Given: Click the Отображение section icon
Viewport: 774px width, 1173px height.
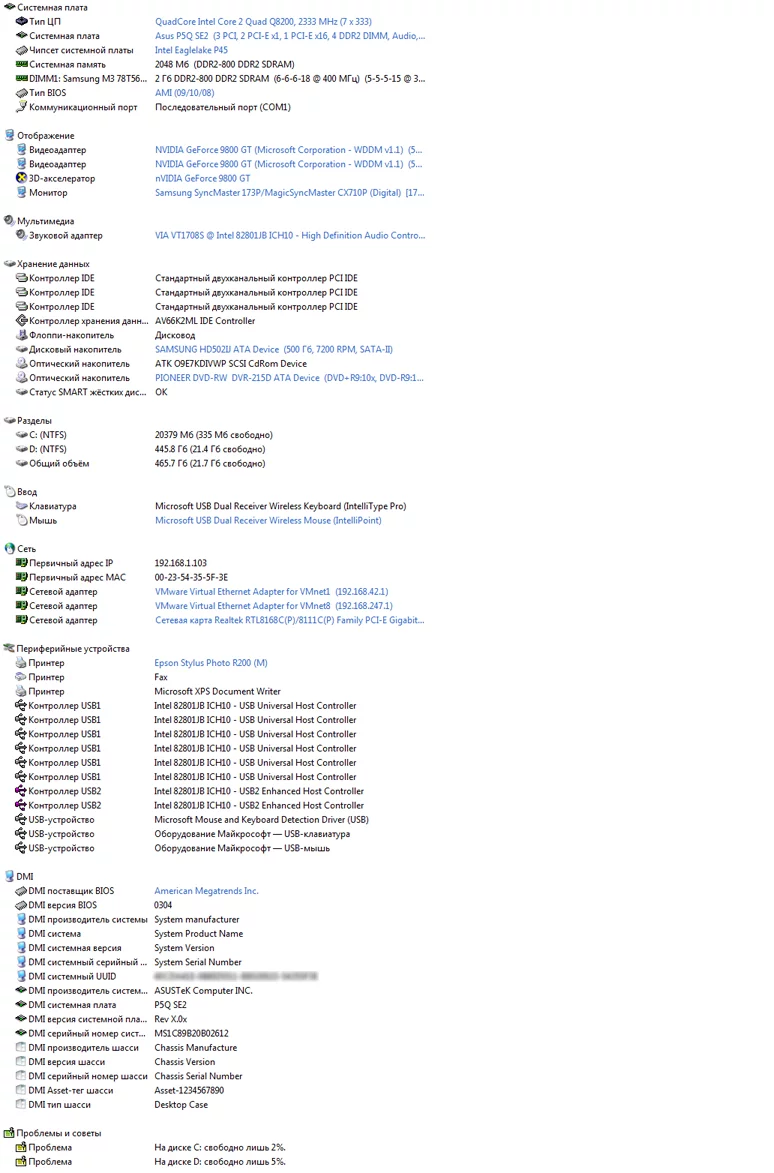Looking at the screenshot, I should pos(10,135).
